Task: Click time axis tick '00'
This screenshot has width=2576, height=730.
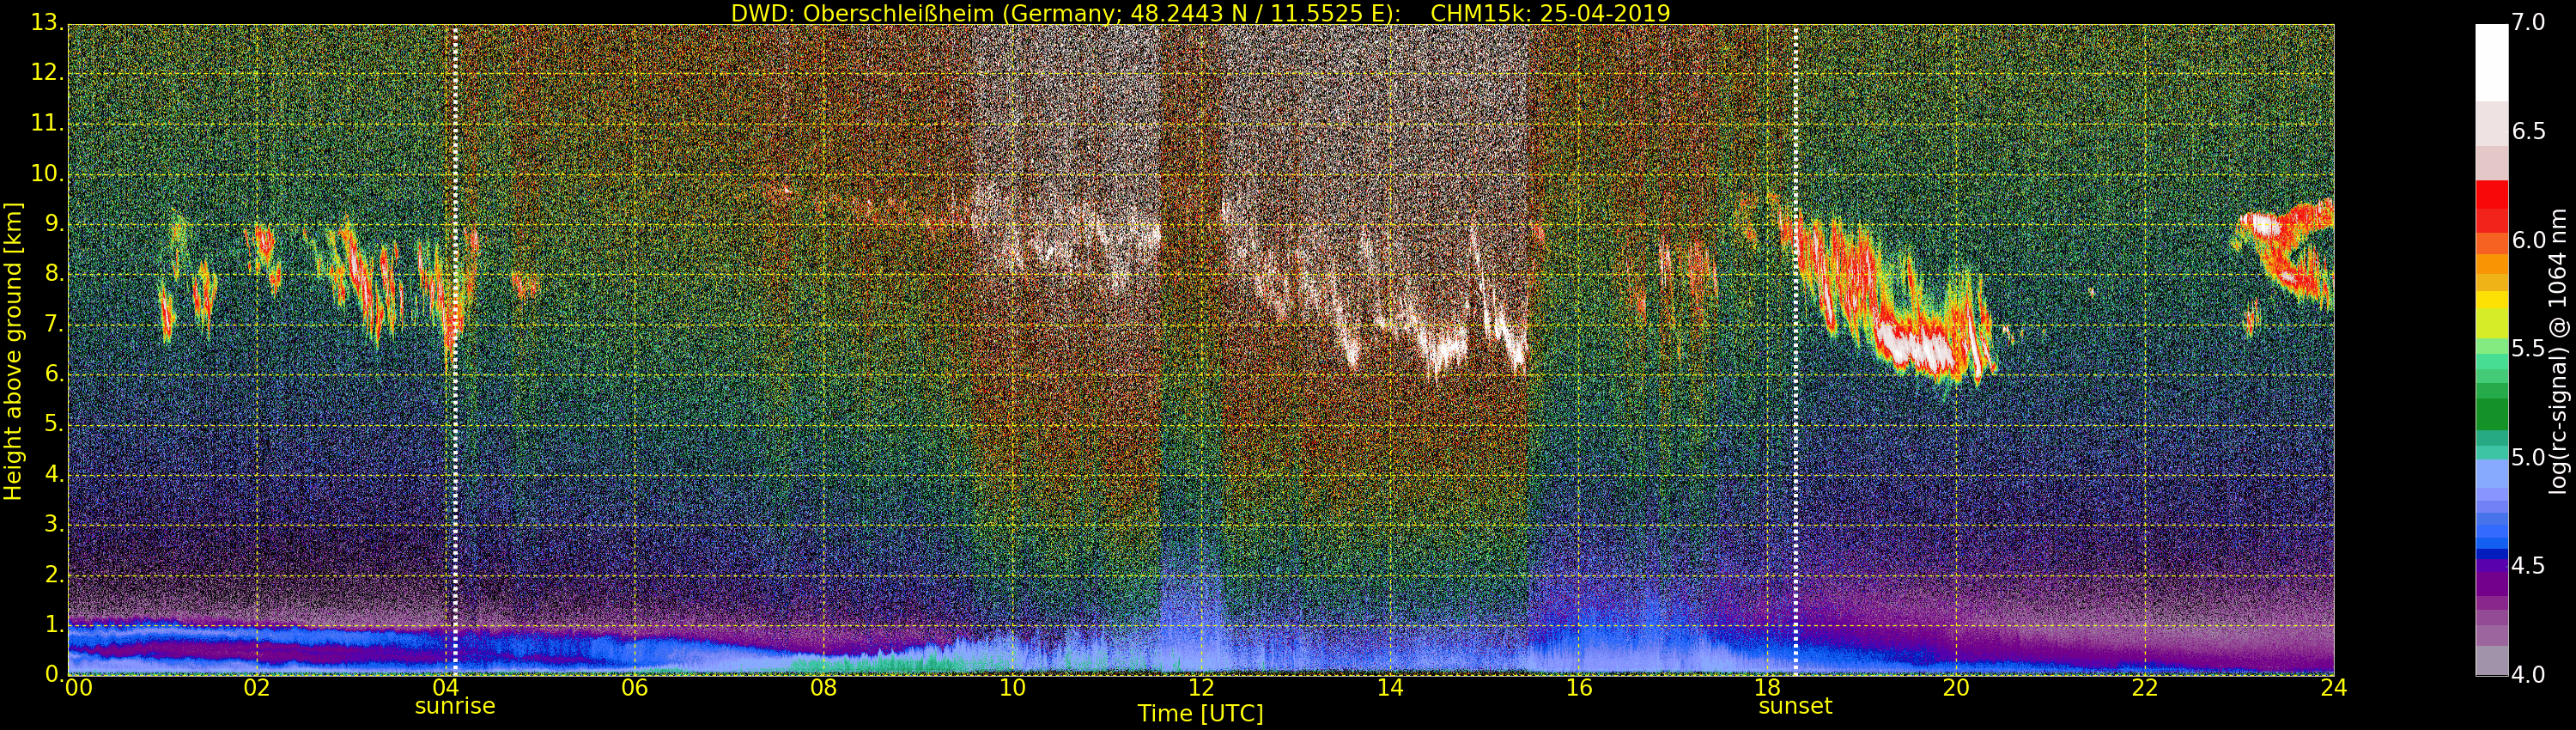Action: [78, 687]
